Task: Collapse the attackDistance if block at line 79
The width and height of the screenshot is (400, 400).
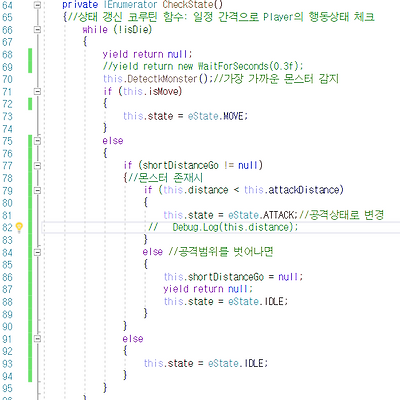Action: (x=37, y=190)
